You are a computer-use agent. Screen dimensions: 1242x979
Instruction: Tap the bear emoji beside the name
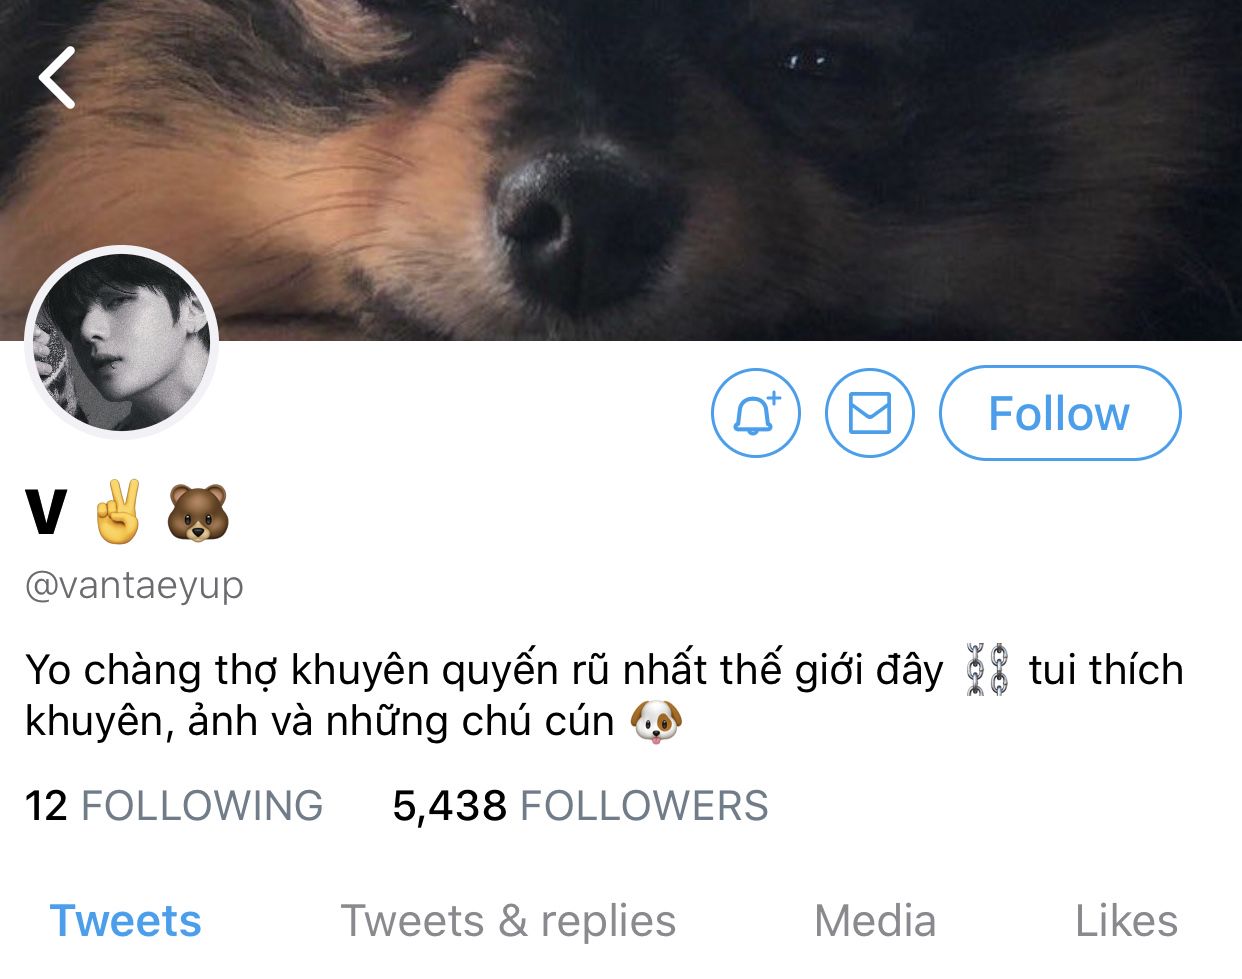point(198,513)
